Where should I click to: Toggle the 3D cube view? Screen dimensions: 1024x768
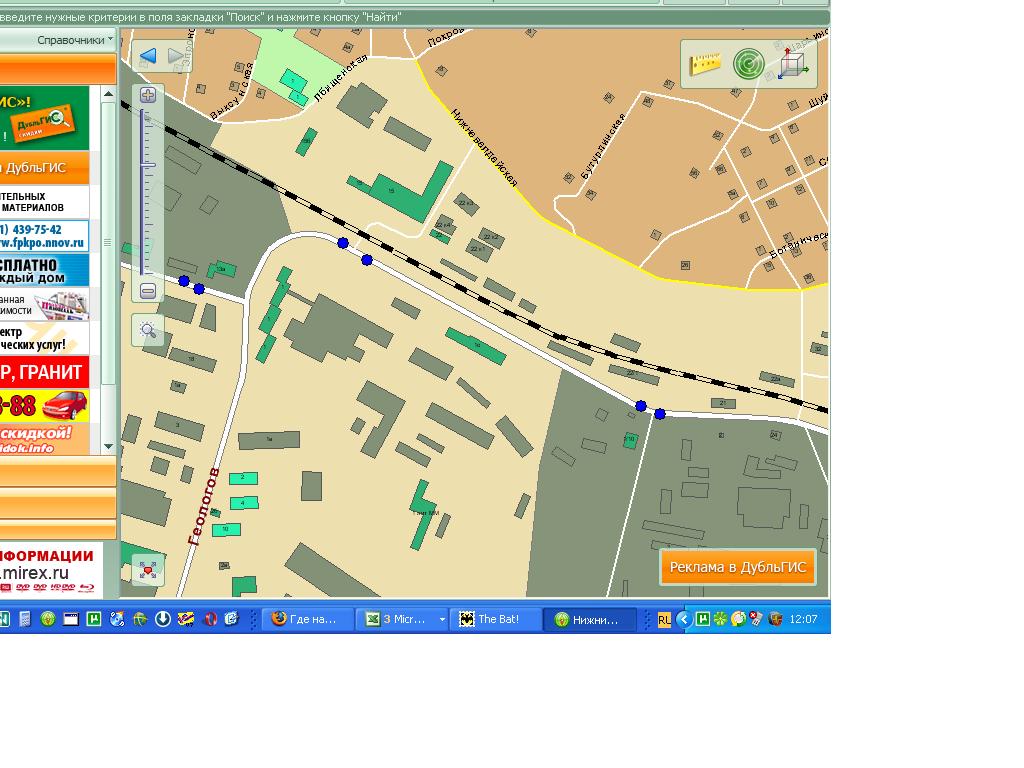pyautogui.click(x=794, y=64)
